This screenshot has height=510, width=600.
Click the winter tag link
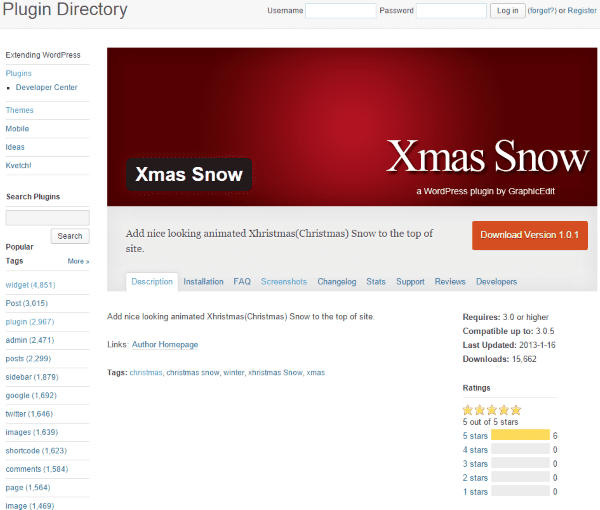point(234,373)
